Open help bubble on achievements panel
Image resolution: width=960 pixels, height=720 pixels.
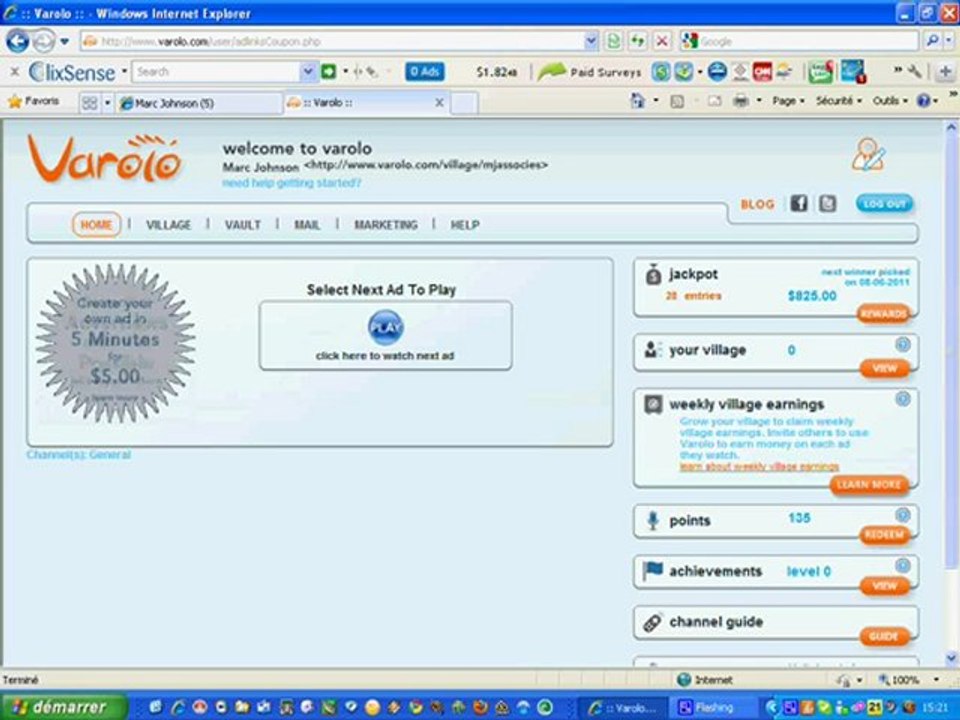pos(902,565)
